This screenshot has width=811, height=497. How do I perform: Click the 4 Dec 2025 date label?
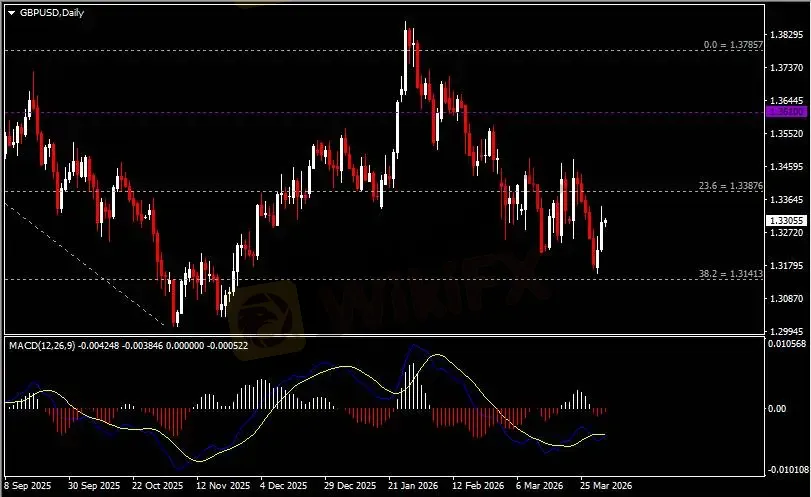(x=283, y=486)
